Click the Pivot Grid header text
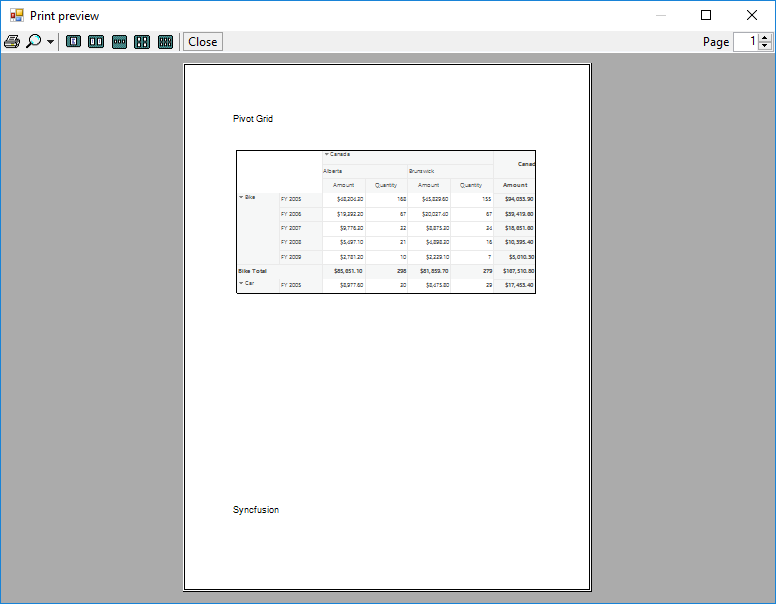776x604 pixels. point(253,119)
